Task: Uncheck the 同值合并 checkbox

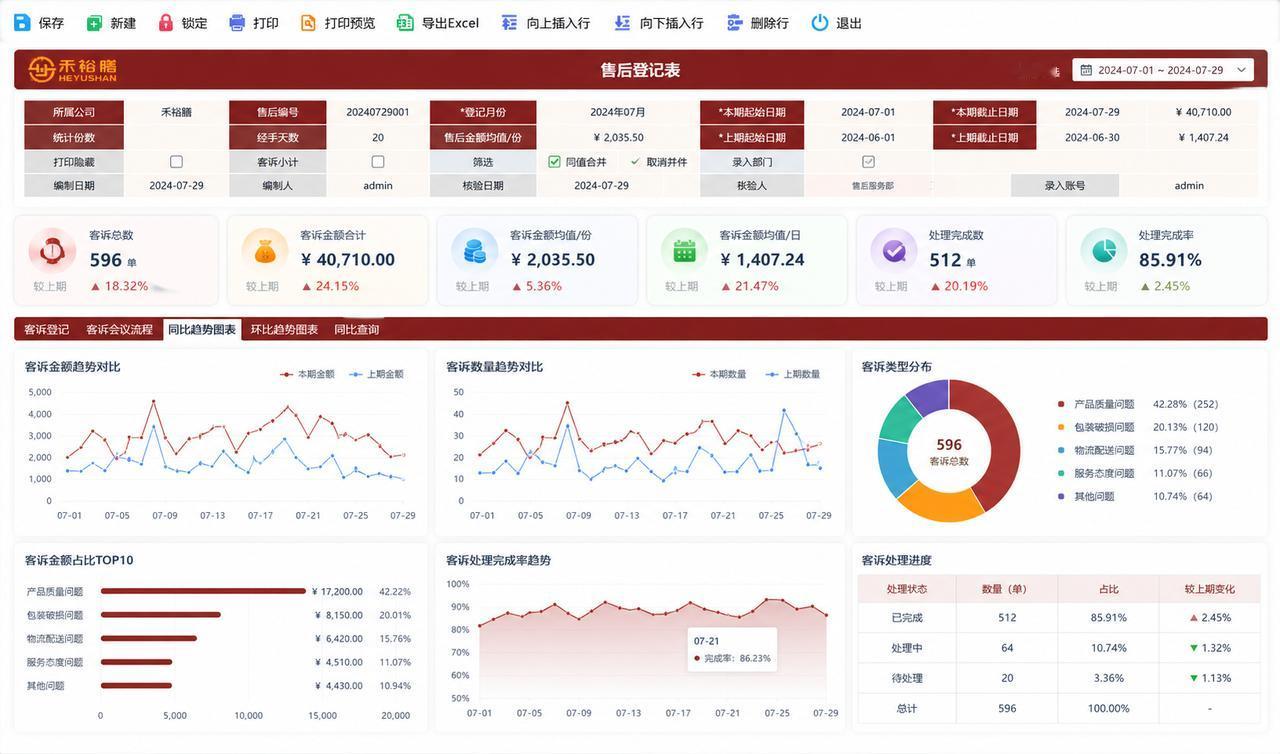Action: 554,161
